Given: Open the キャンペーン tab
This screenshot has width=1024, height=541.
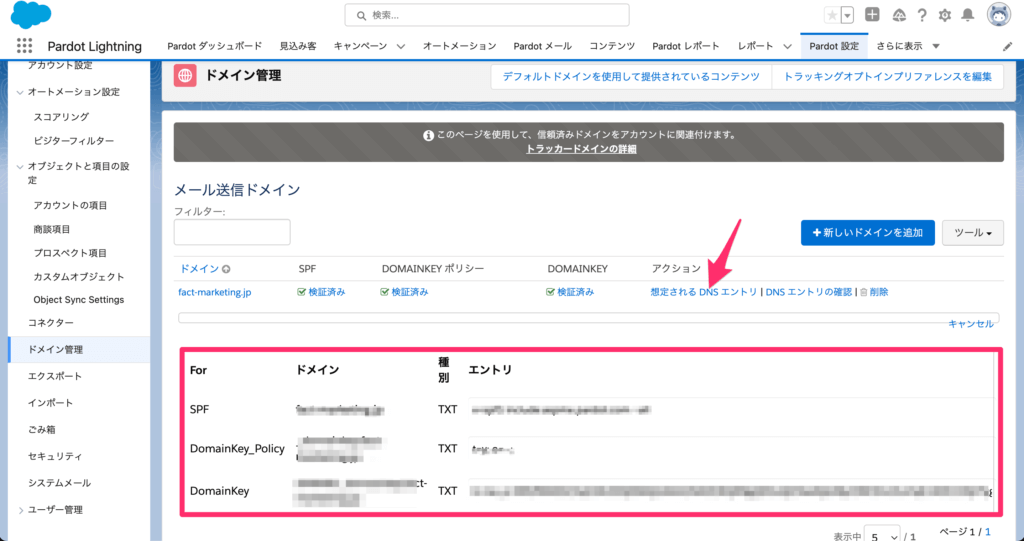Looking at the screenshot, I should 360,46.
